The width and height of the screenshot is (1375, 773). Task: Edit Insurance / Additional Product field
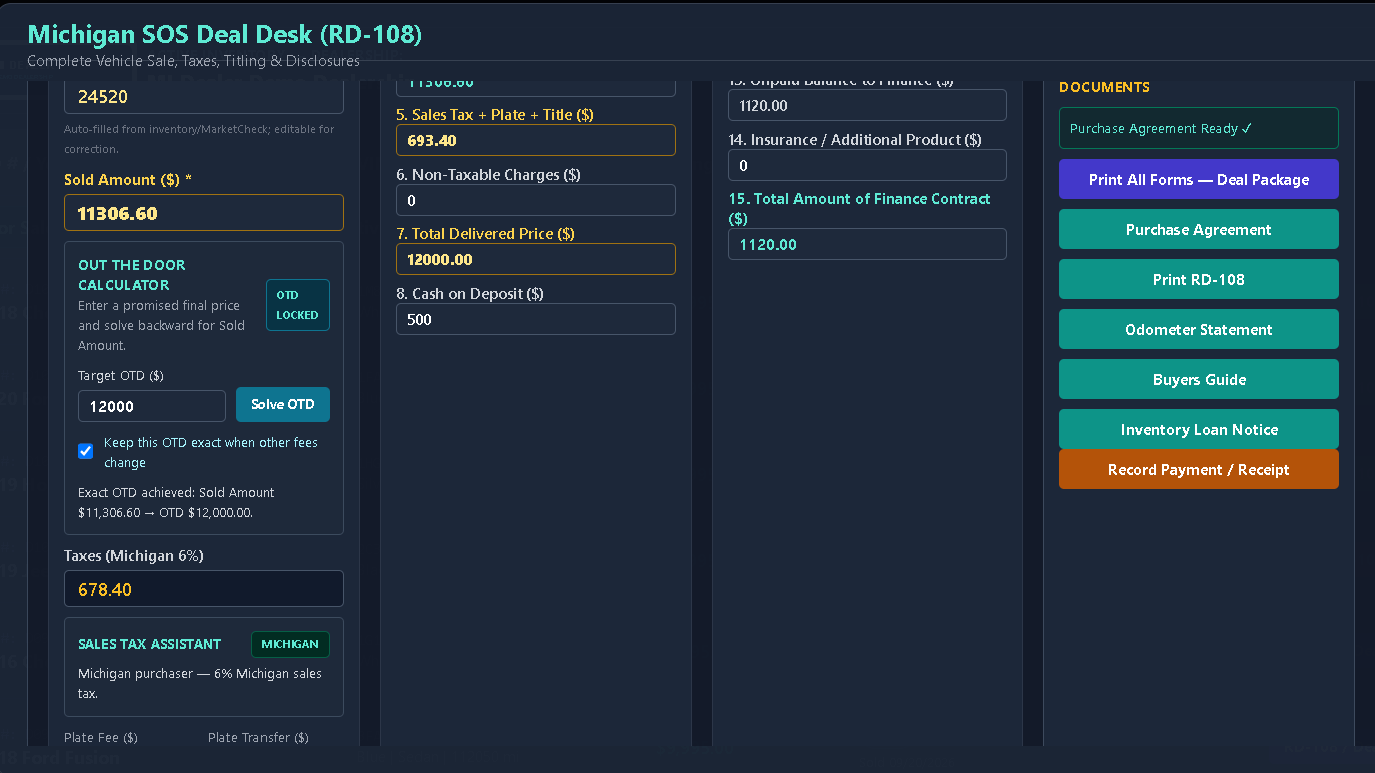pos(867,165)
